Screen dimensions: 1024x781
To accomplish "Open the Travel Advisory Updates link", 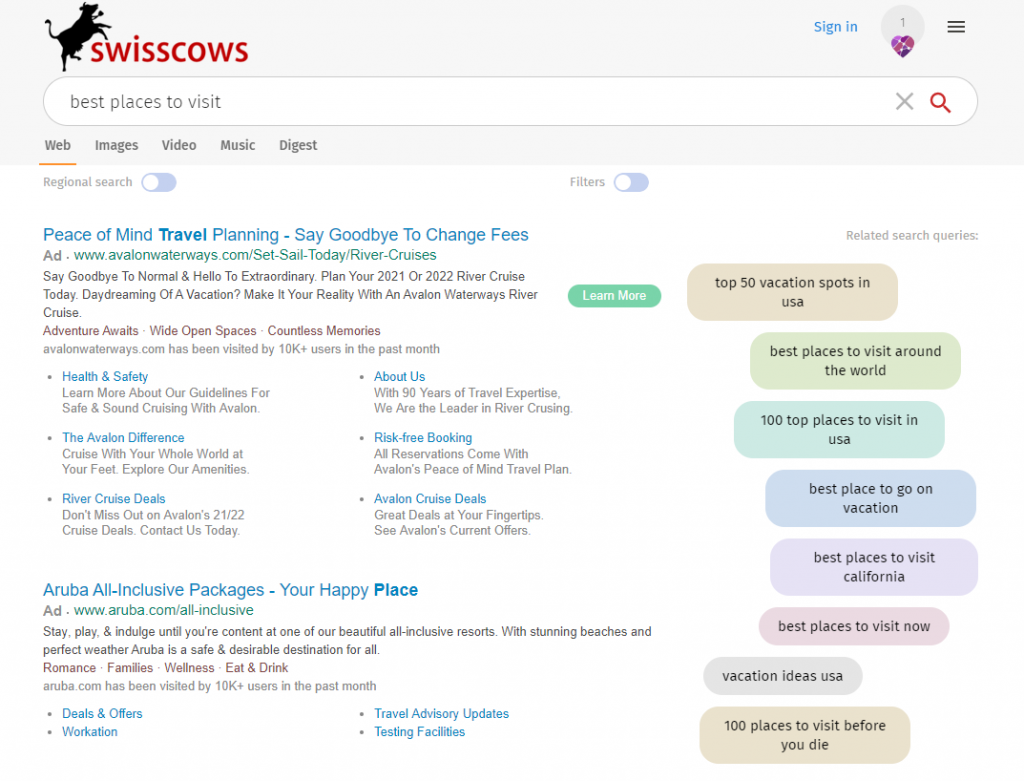I will (441, 714).
